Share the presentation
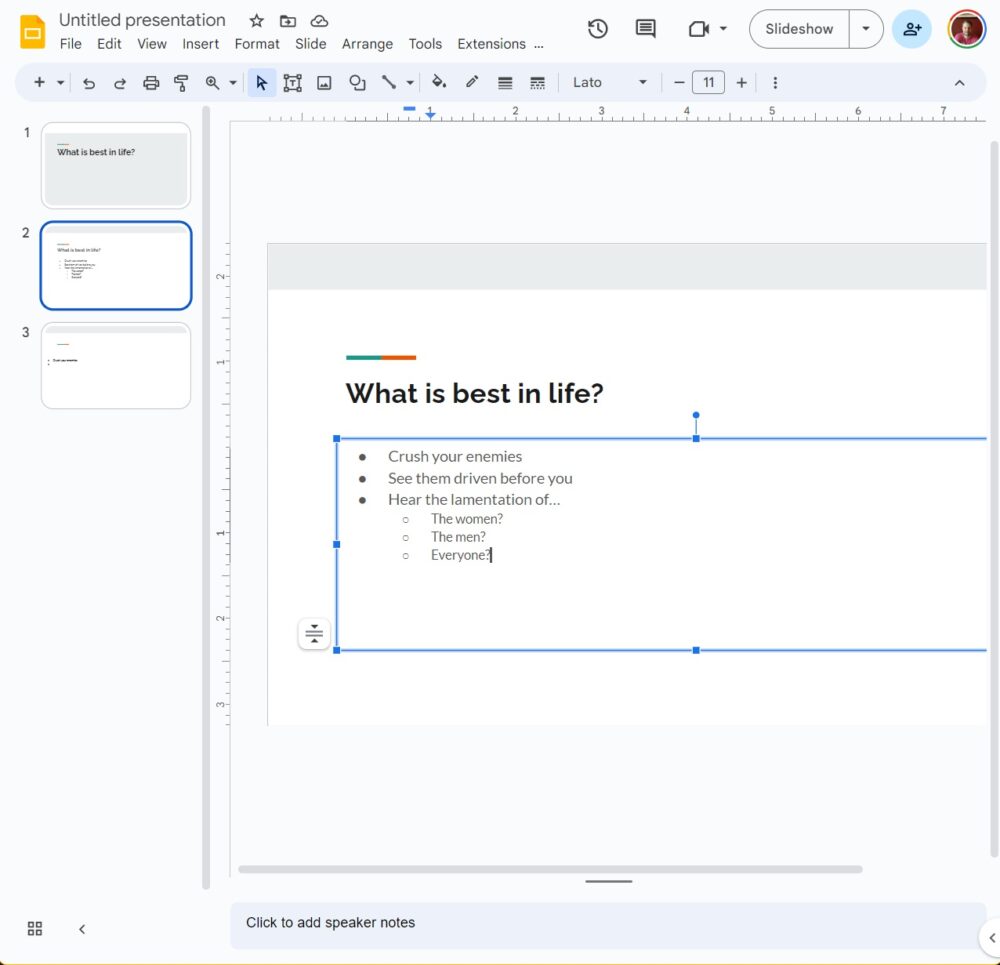 (x=912, y=29)
